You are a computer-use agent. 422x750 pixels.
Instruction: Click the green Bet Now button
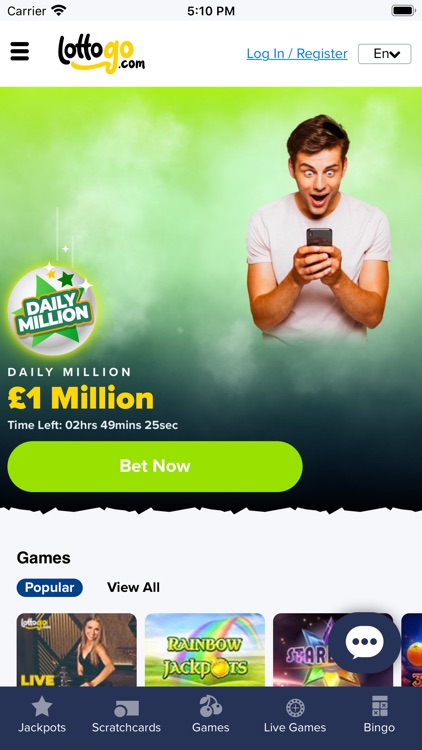155,466
